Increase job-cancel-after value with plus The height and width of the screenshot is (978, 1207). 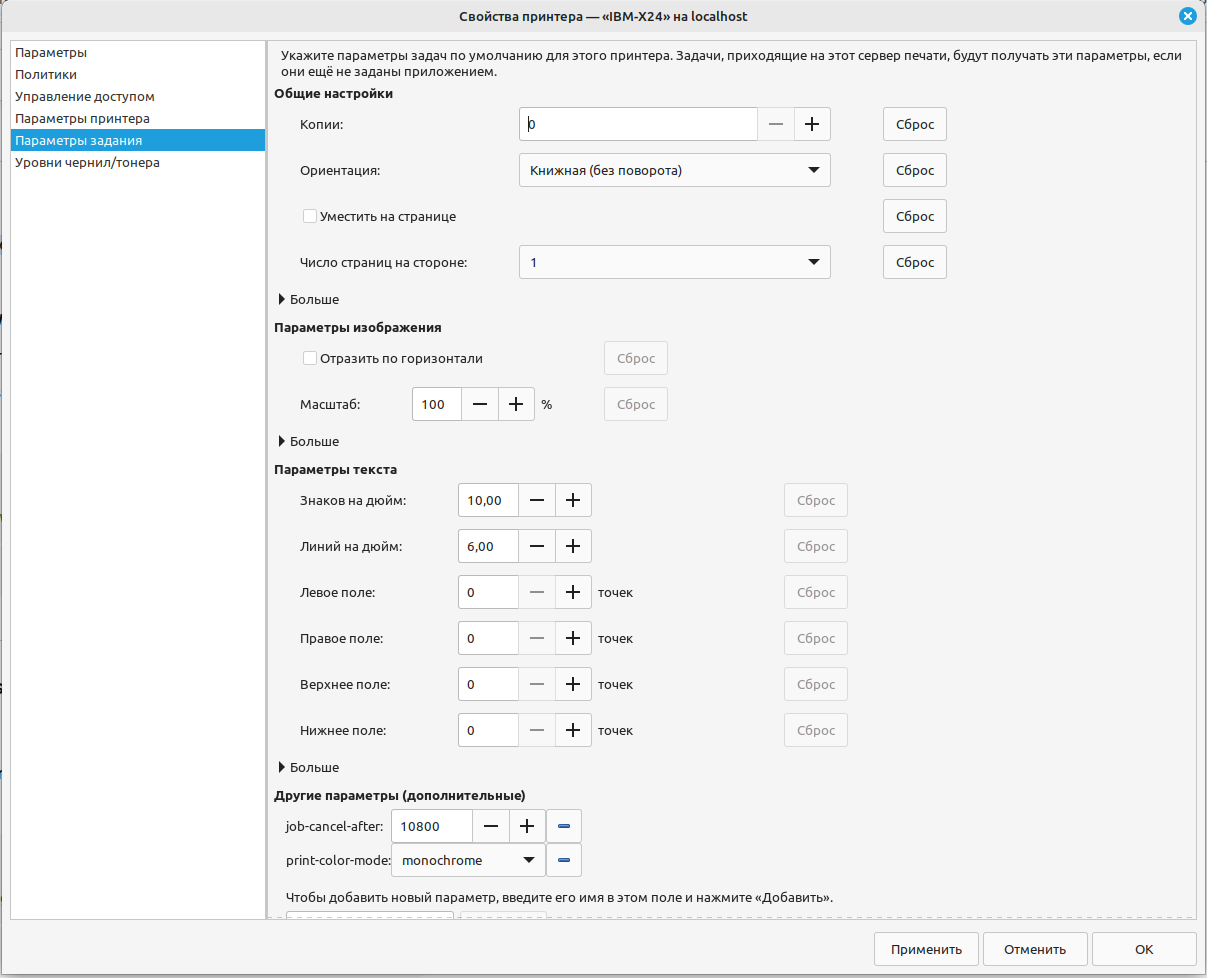(x=527, y=826)
